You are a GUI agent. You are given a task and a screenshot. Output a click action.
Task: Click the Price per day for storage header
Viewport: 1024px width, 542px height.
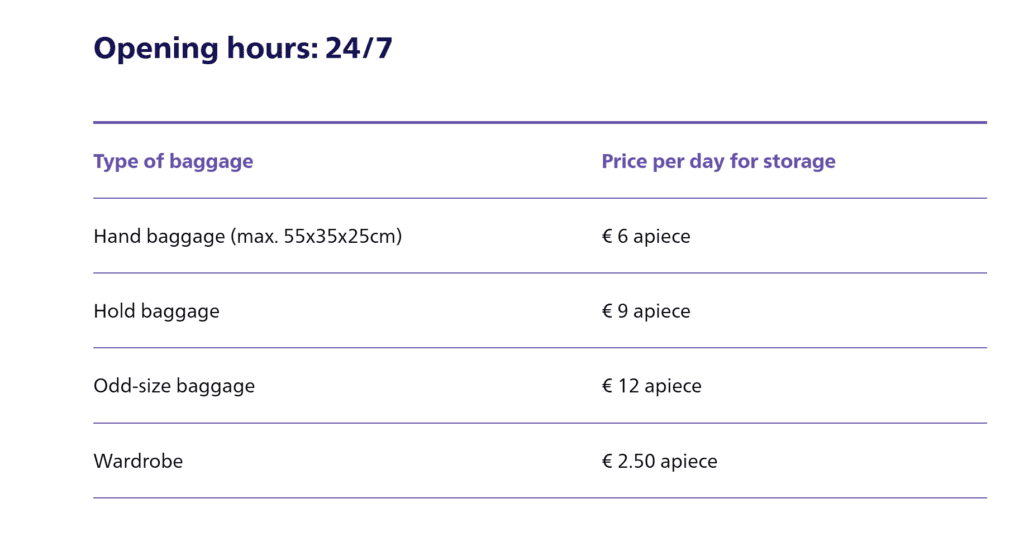click(718, 161)
